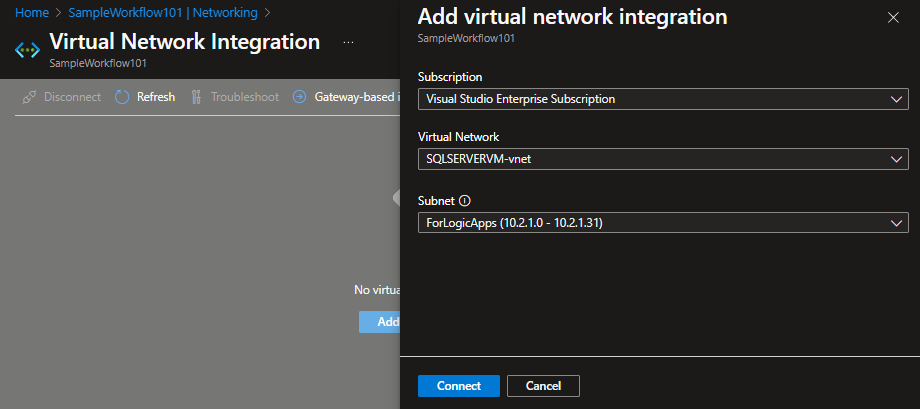Click the Subnet info icon

click(x=465, y=201)
